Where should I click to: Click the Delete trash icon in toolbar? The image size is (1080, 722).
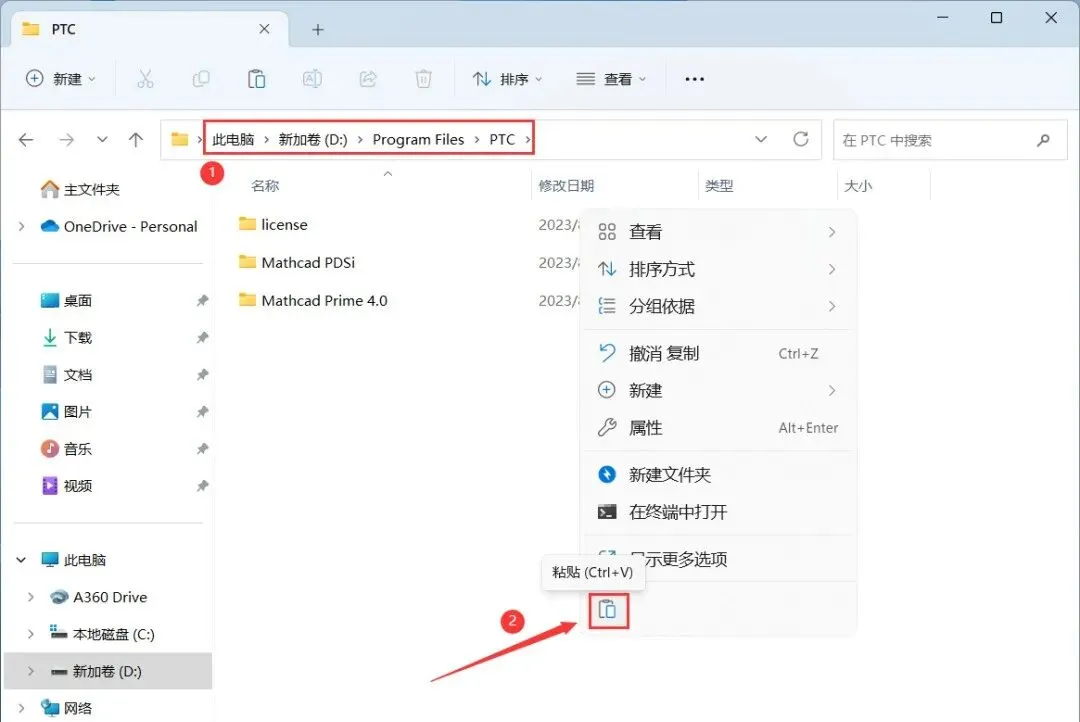pyautogui.click(x=423, y=79)
